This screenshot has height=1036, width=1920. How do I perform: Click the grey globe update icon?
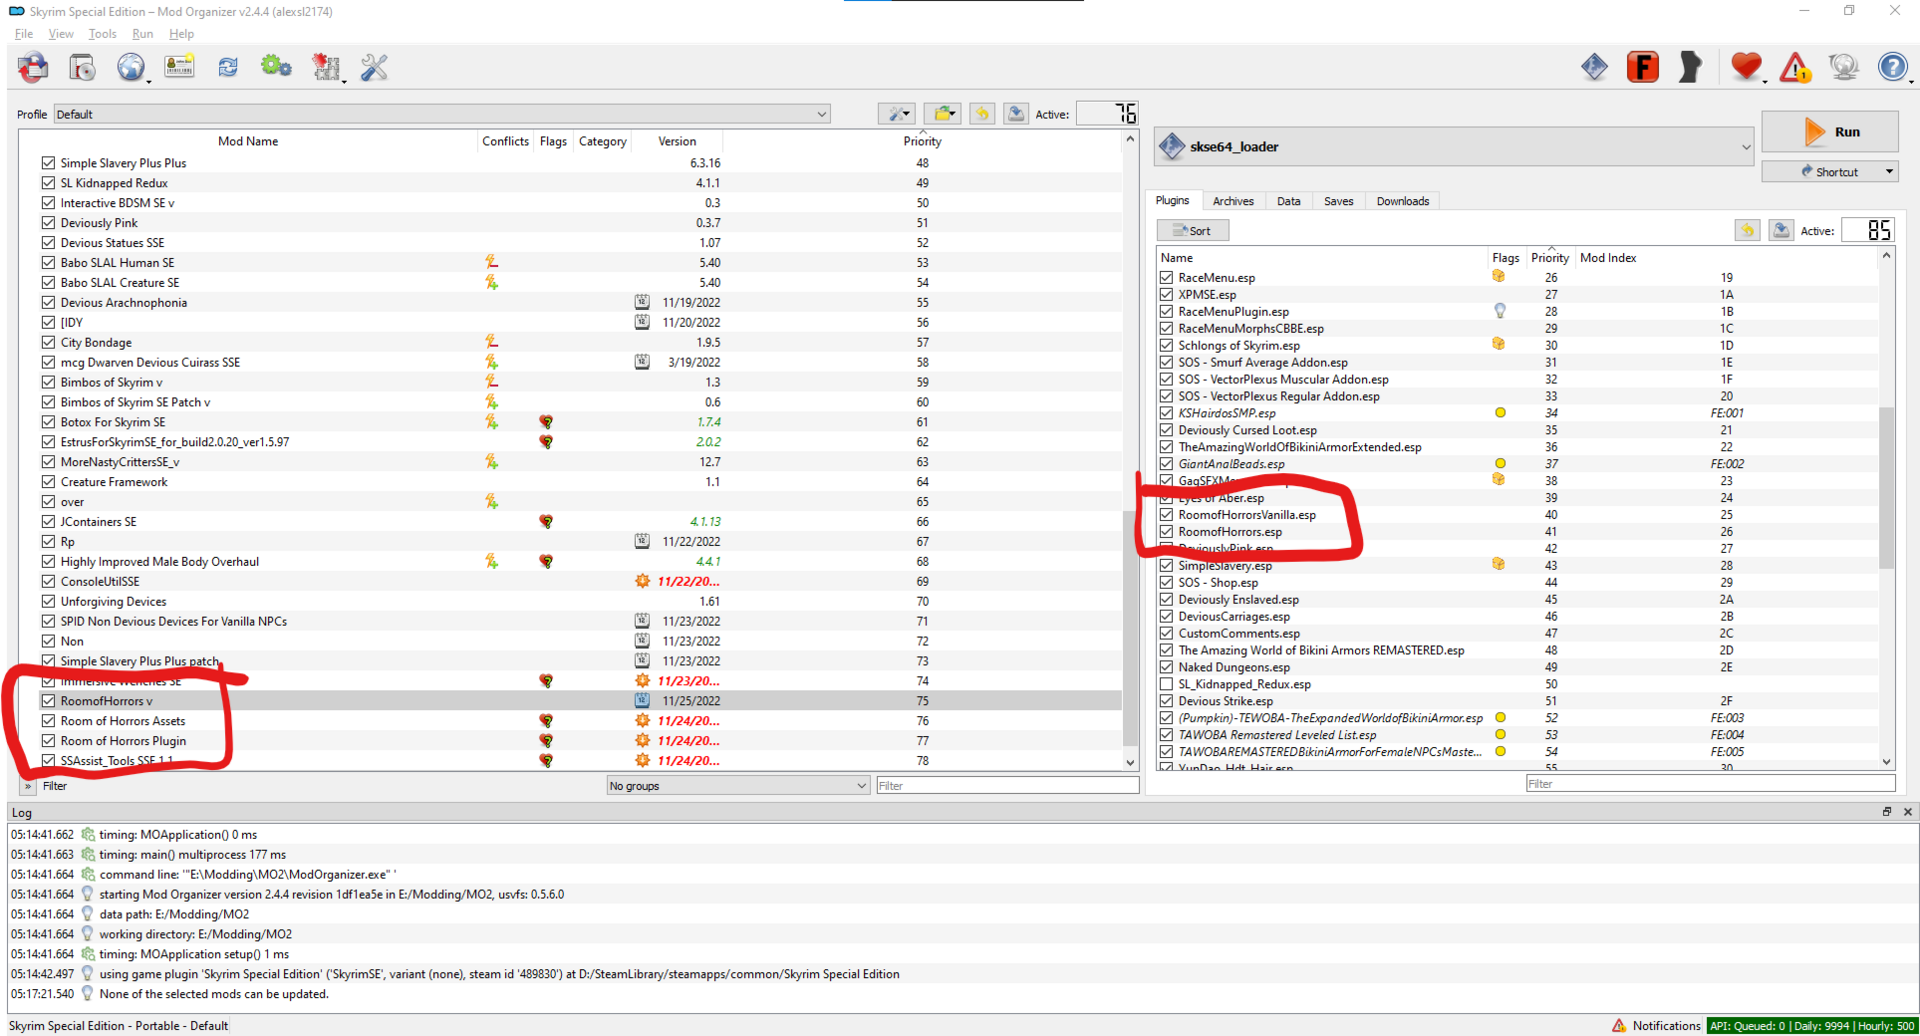1843,67
